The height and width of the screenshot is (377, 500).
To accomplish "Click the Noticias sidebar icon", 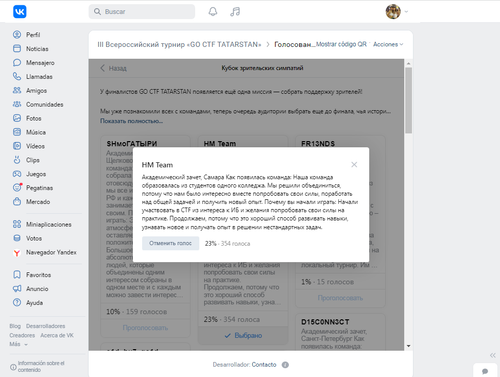I will [x=17, y=48].
